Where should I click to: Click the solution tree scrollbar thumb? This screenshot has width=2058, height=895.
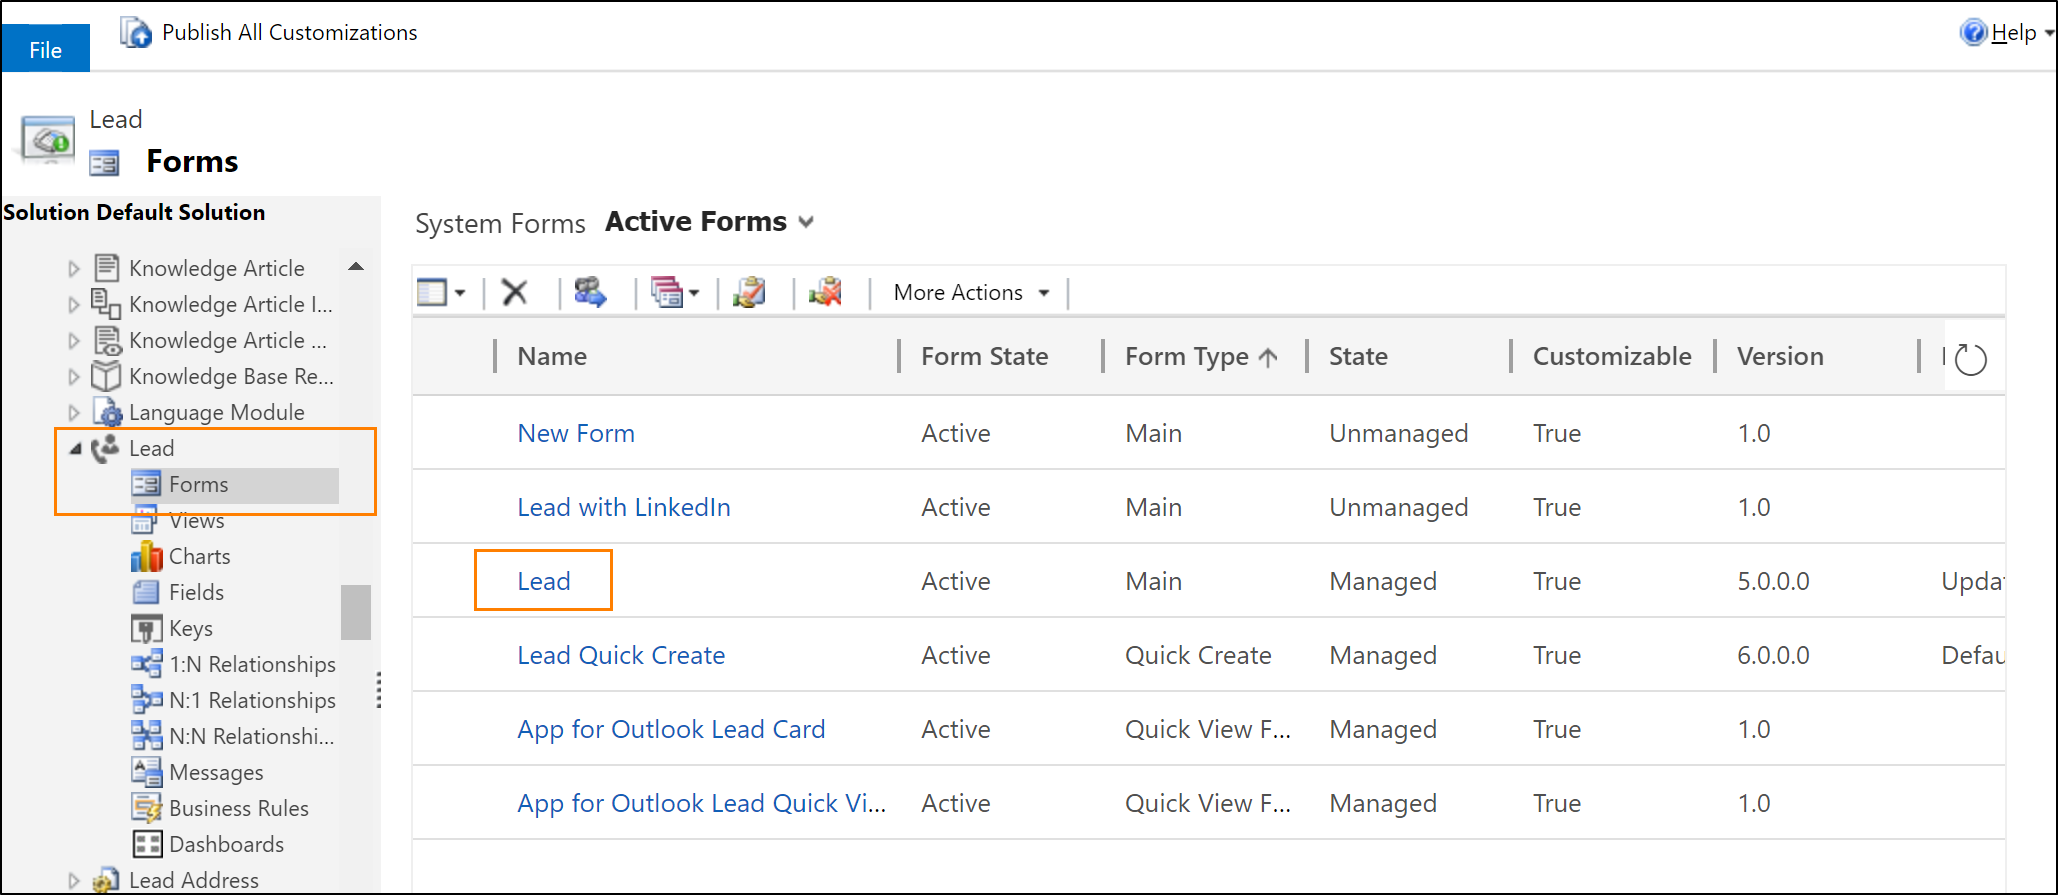point(356,612)
